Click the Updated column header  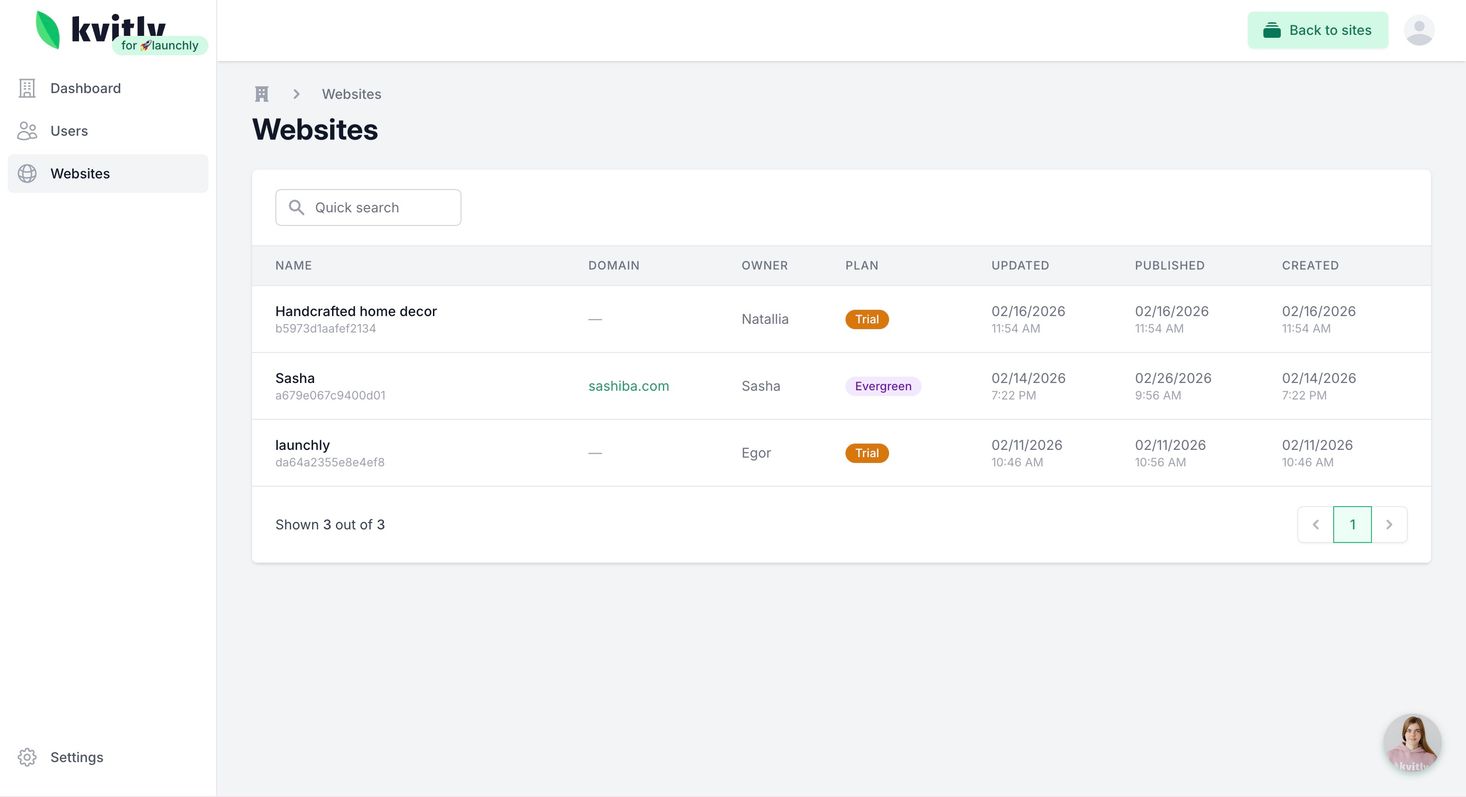[1020, 265]
